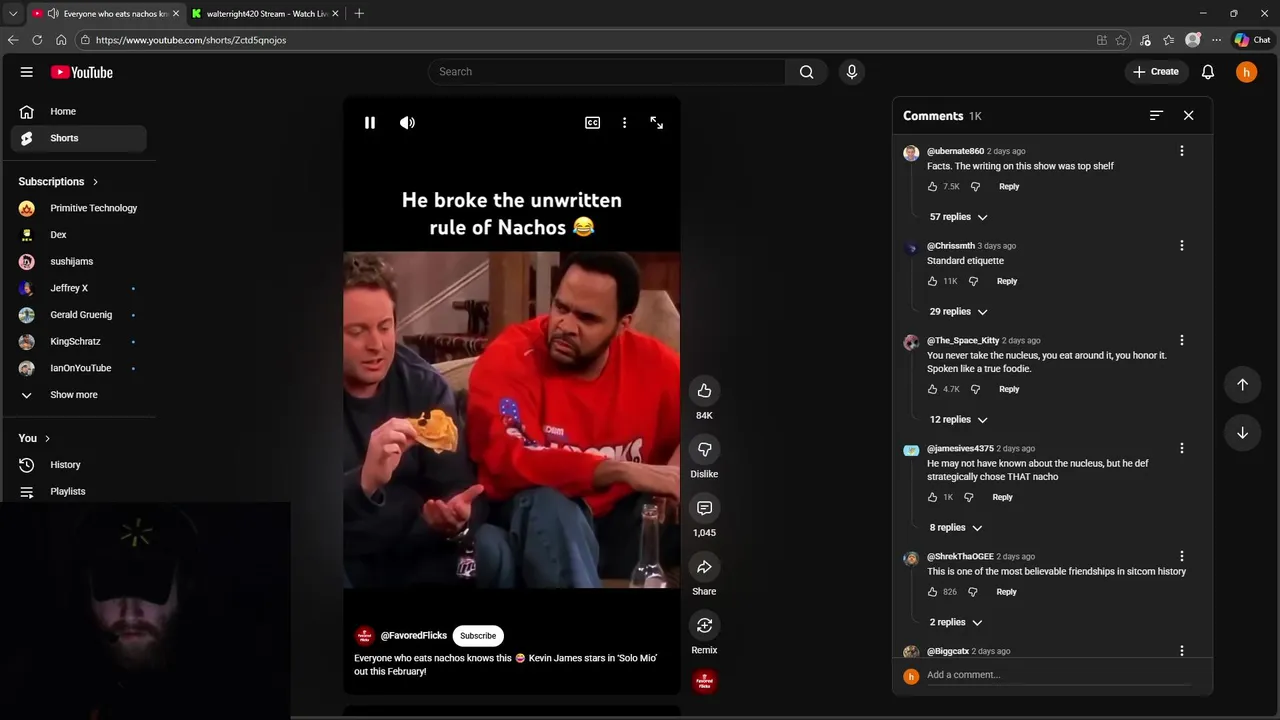Go to next Short with down arrow

coord(1242,432)
